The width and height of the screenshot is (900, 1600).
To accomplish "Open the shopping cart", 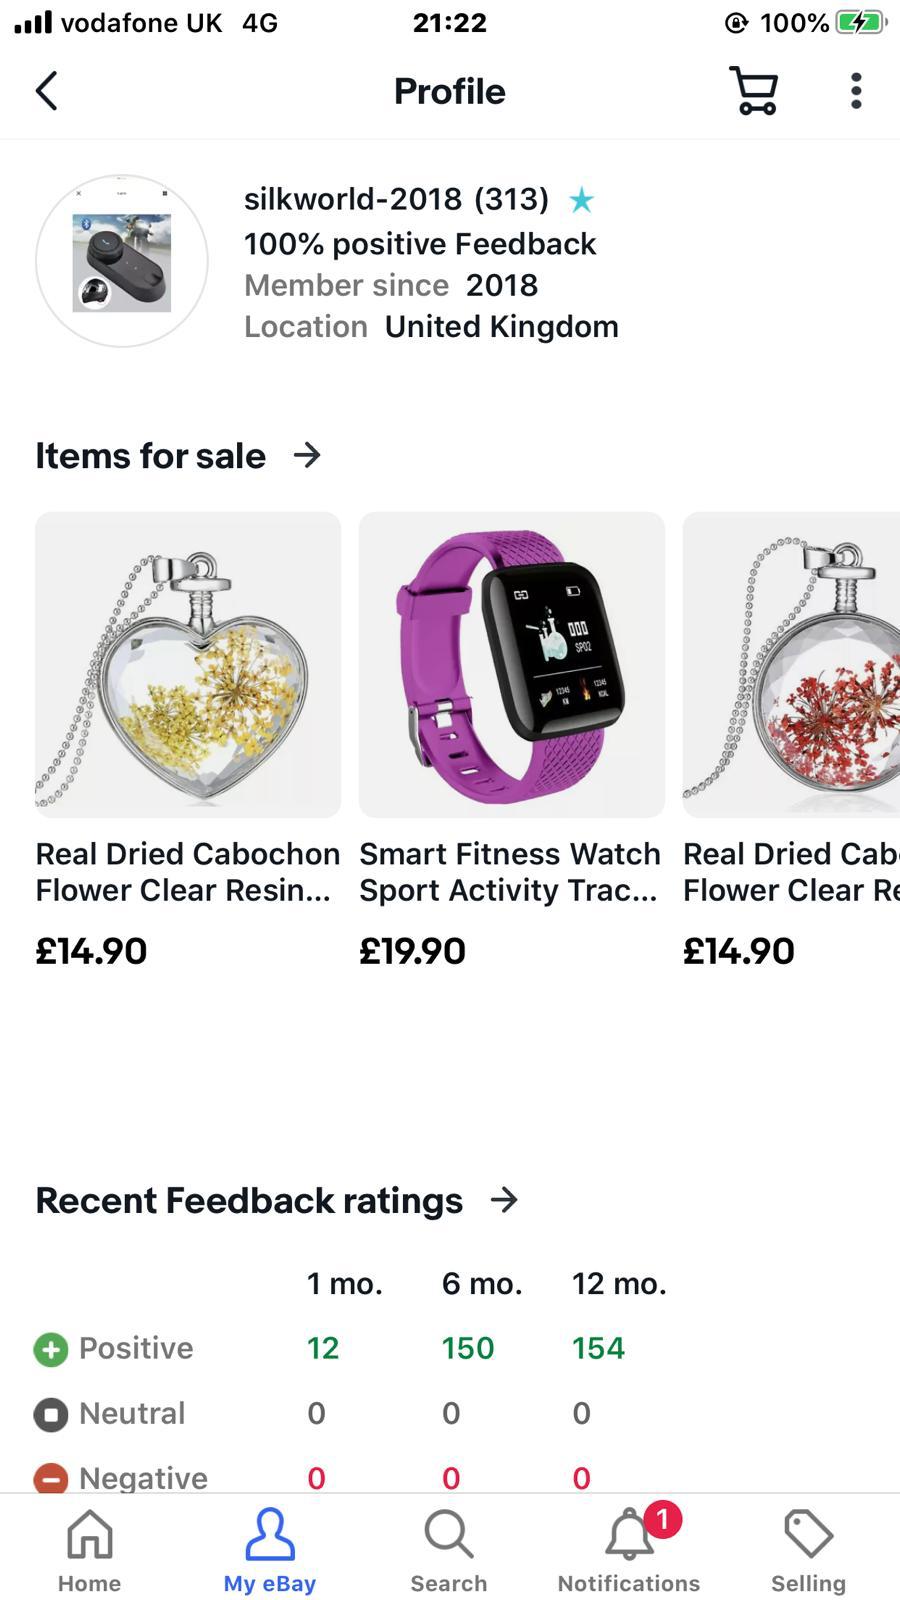I will tap(754, 91).
